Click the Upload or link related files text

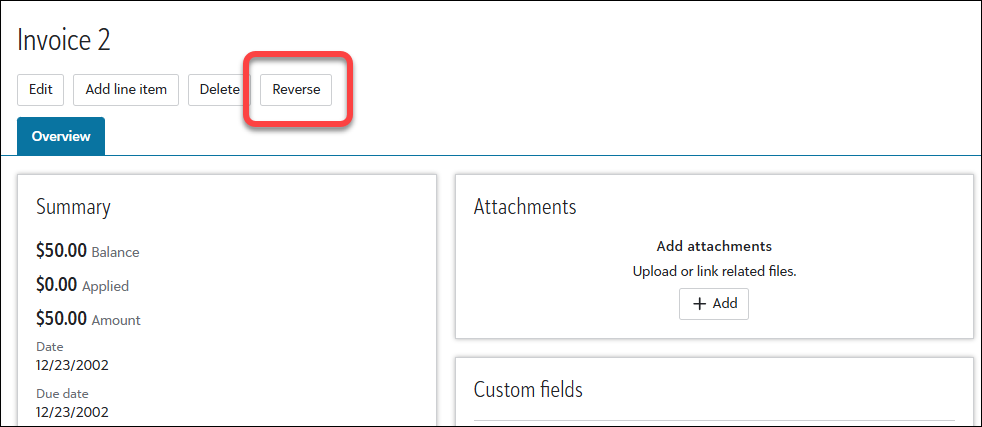click(x=714, y=271)
